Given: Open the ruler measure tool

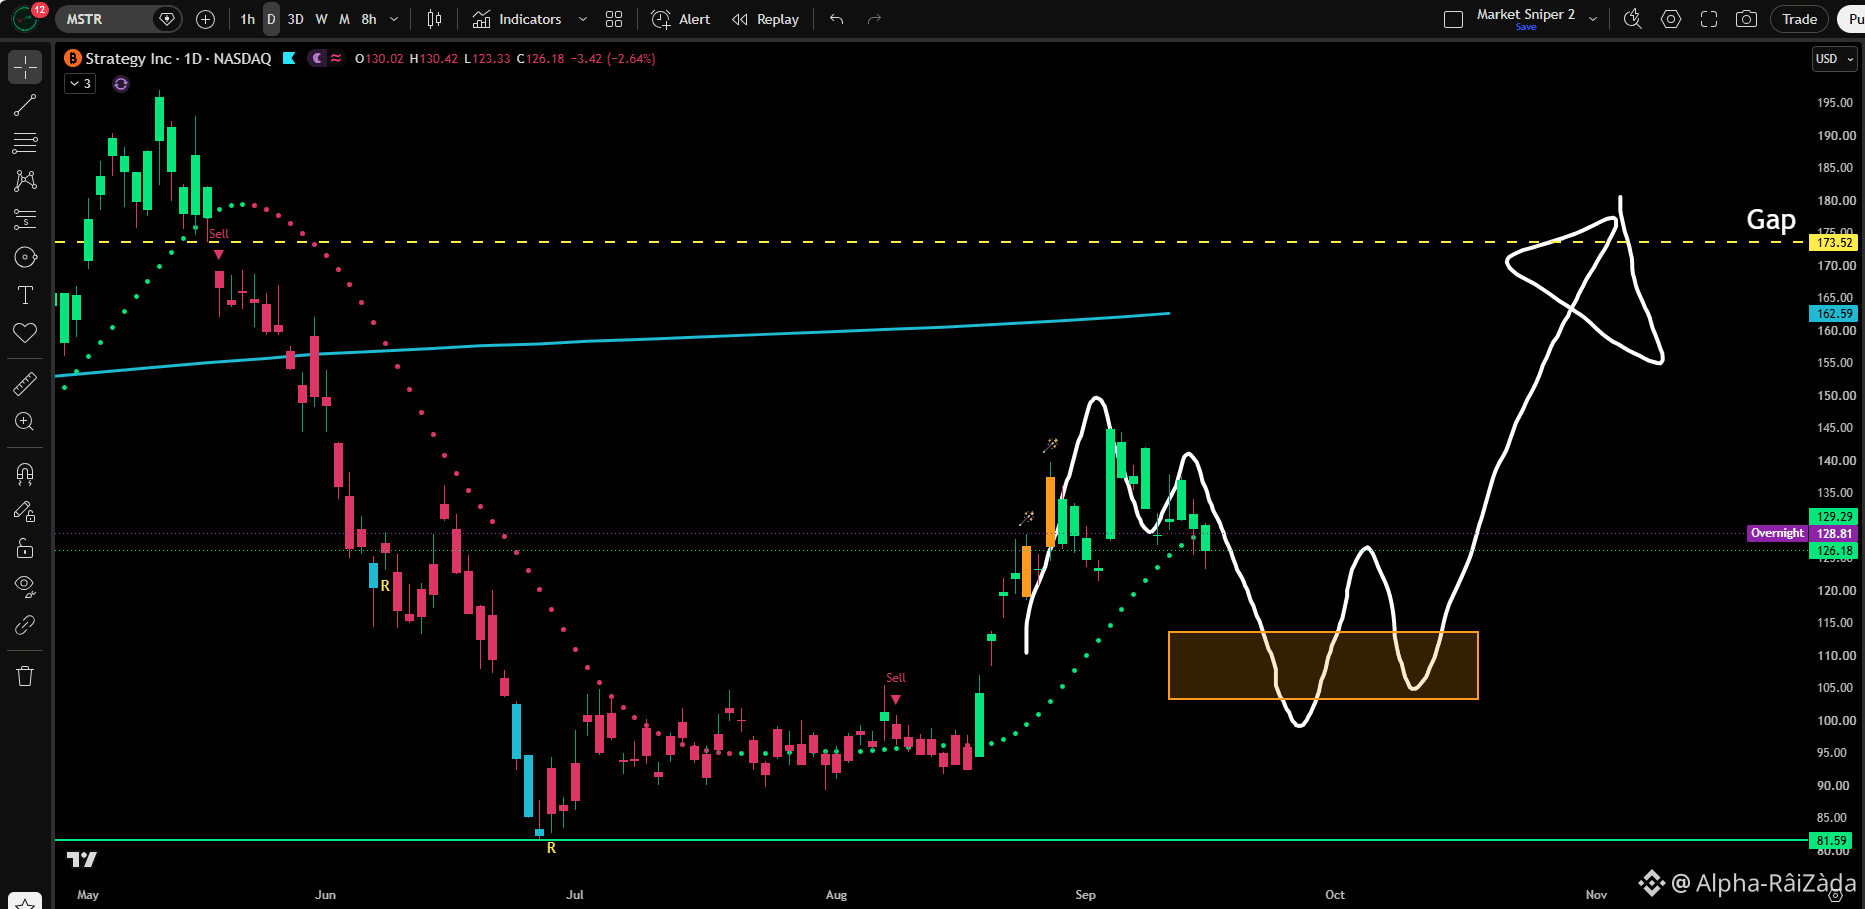Looking at the screenshot, I should (25, 384).
